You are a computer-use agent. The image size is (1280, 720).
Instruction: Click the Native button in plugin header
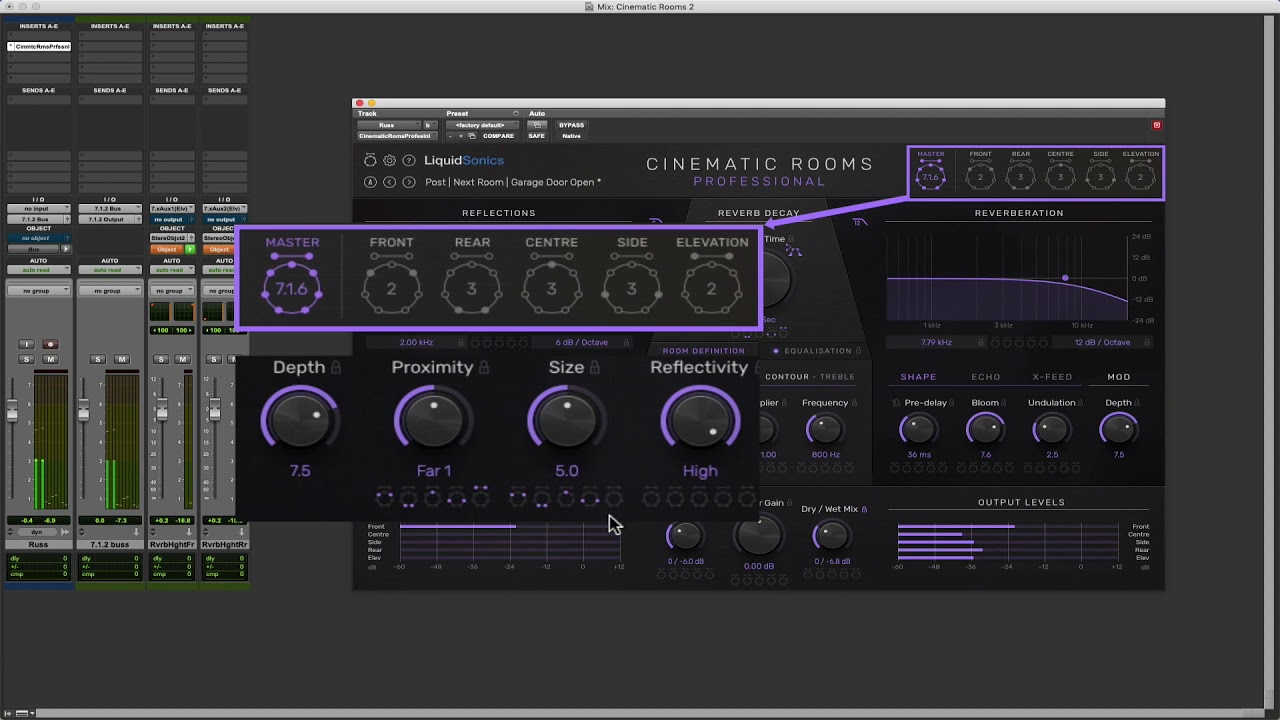click(x=571, y=136)
